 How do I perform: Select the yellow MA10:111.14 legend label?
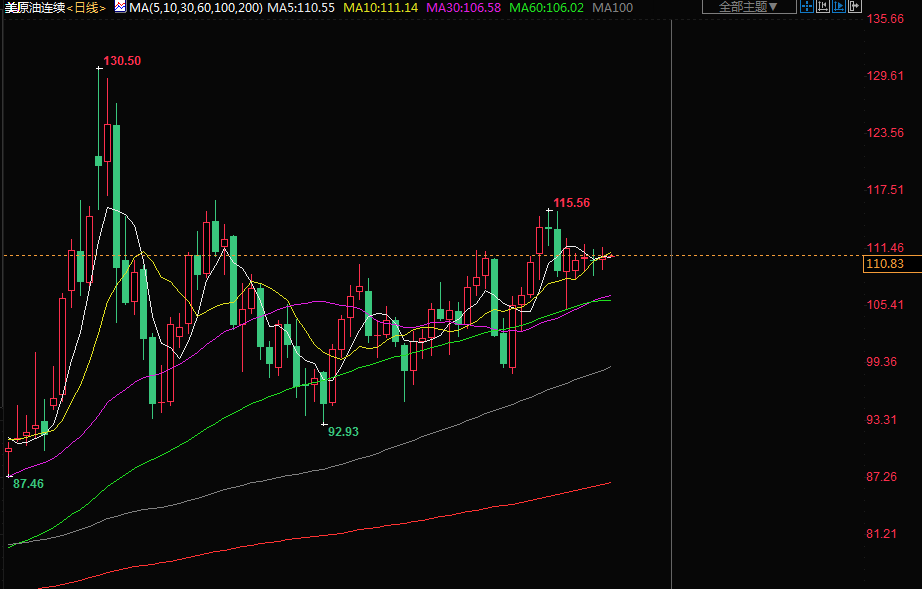[381, 7]
